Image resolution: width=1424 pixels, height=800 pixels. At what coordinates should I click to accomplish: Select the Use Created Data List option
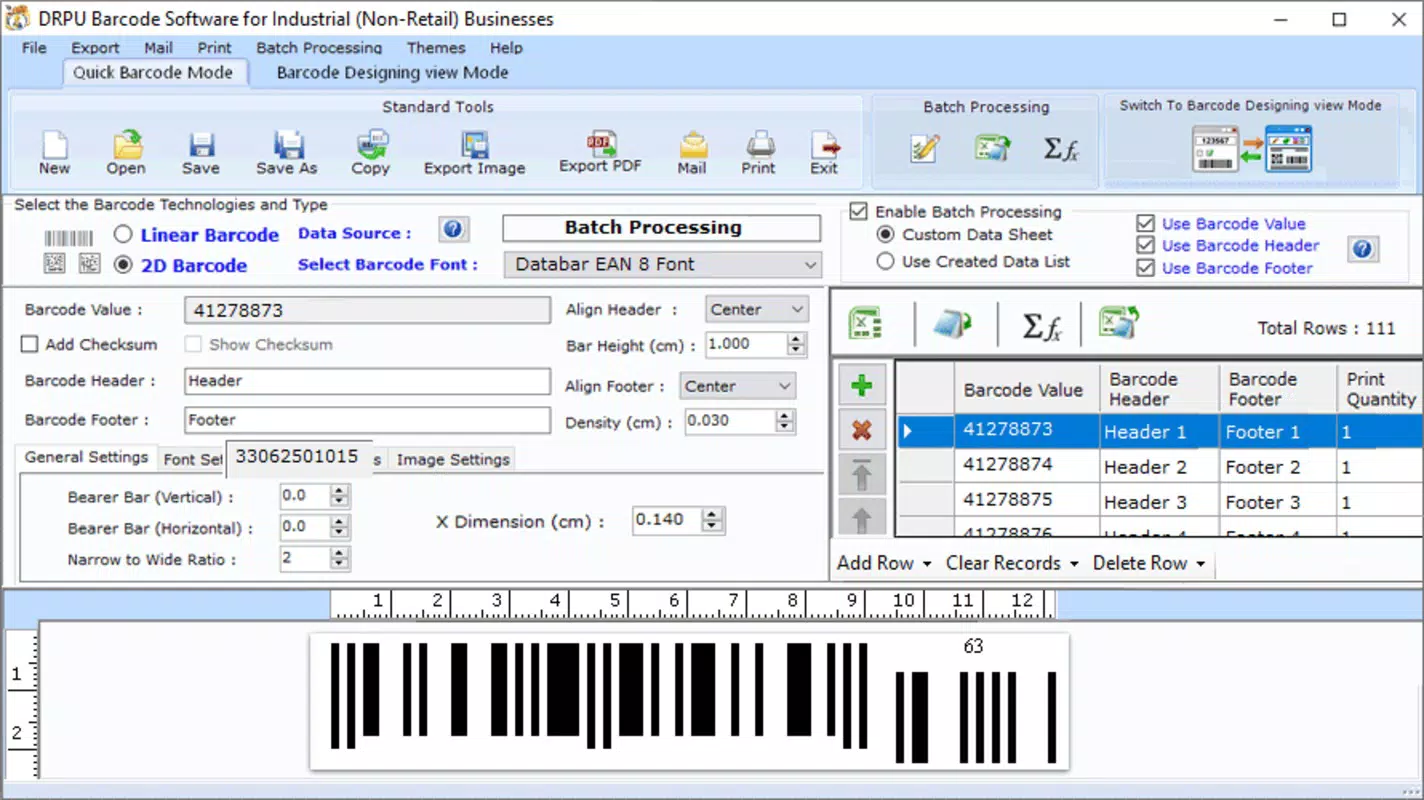tap(885, 261)
